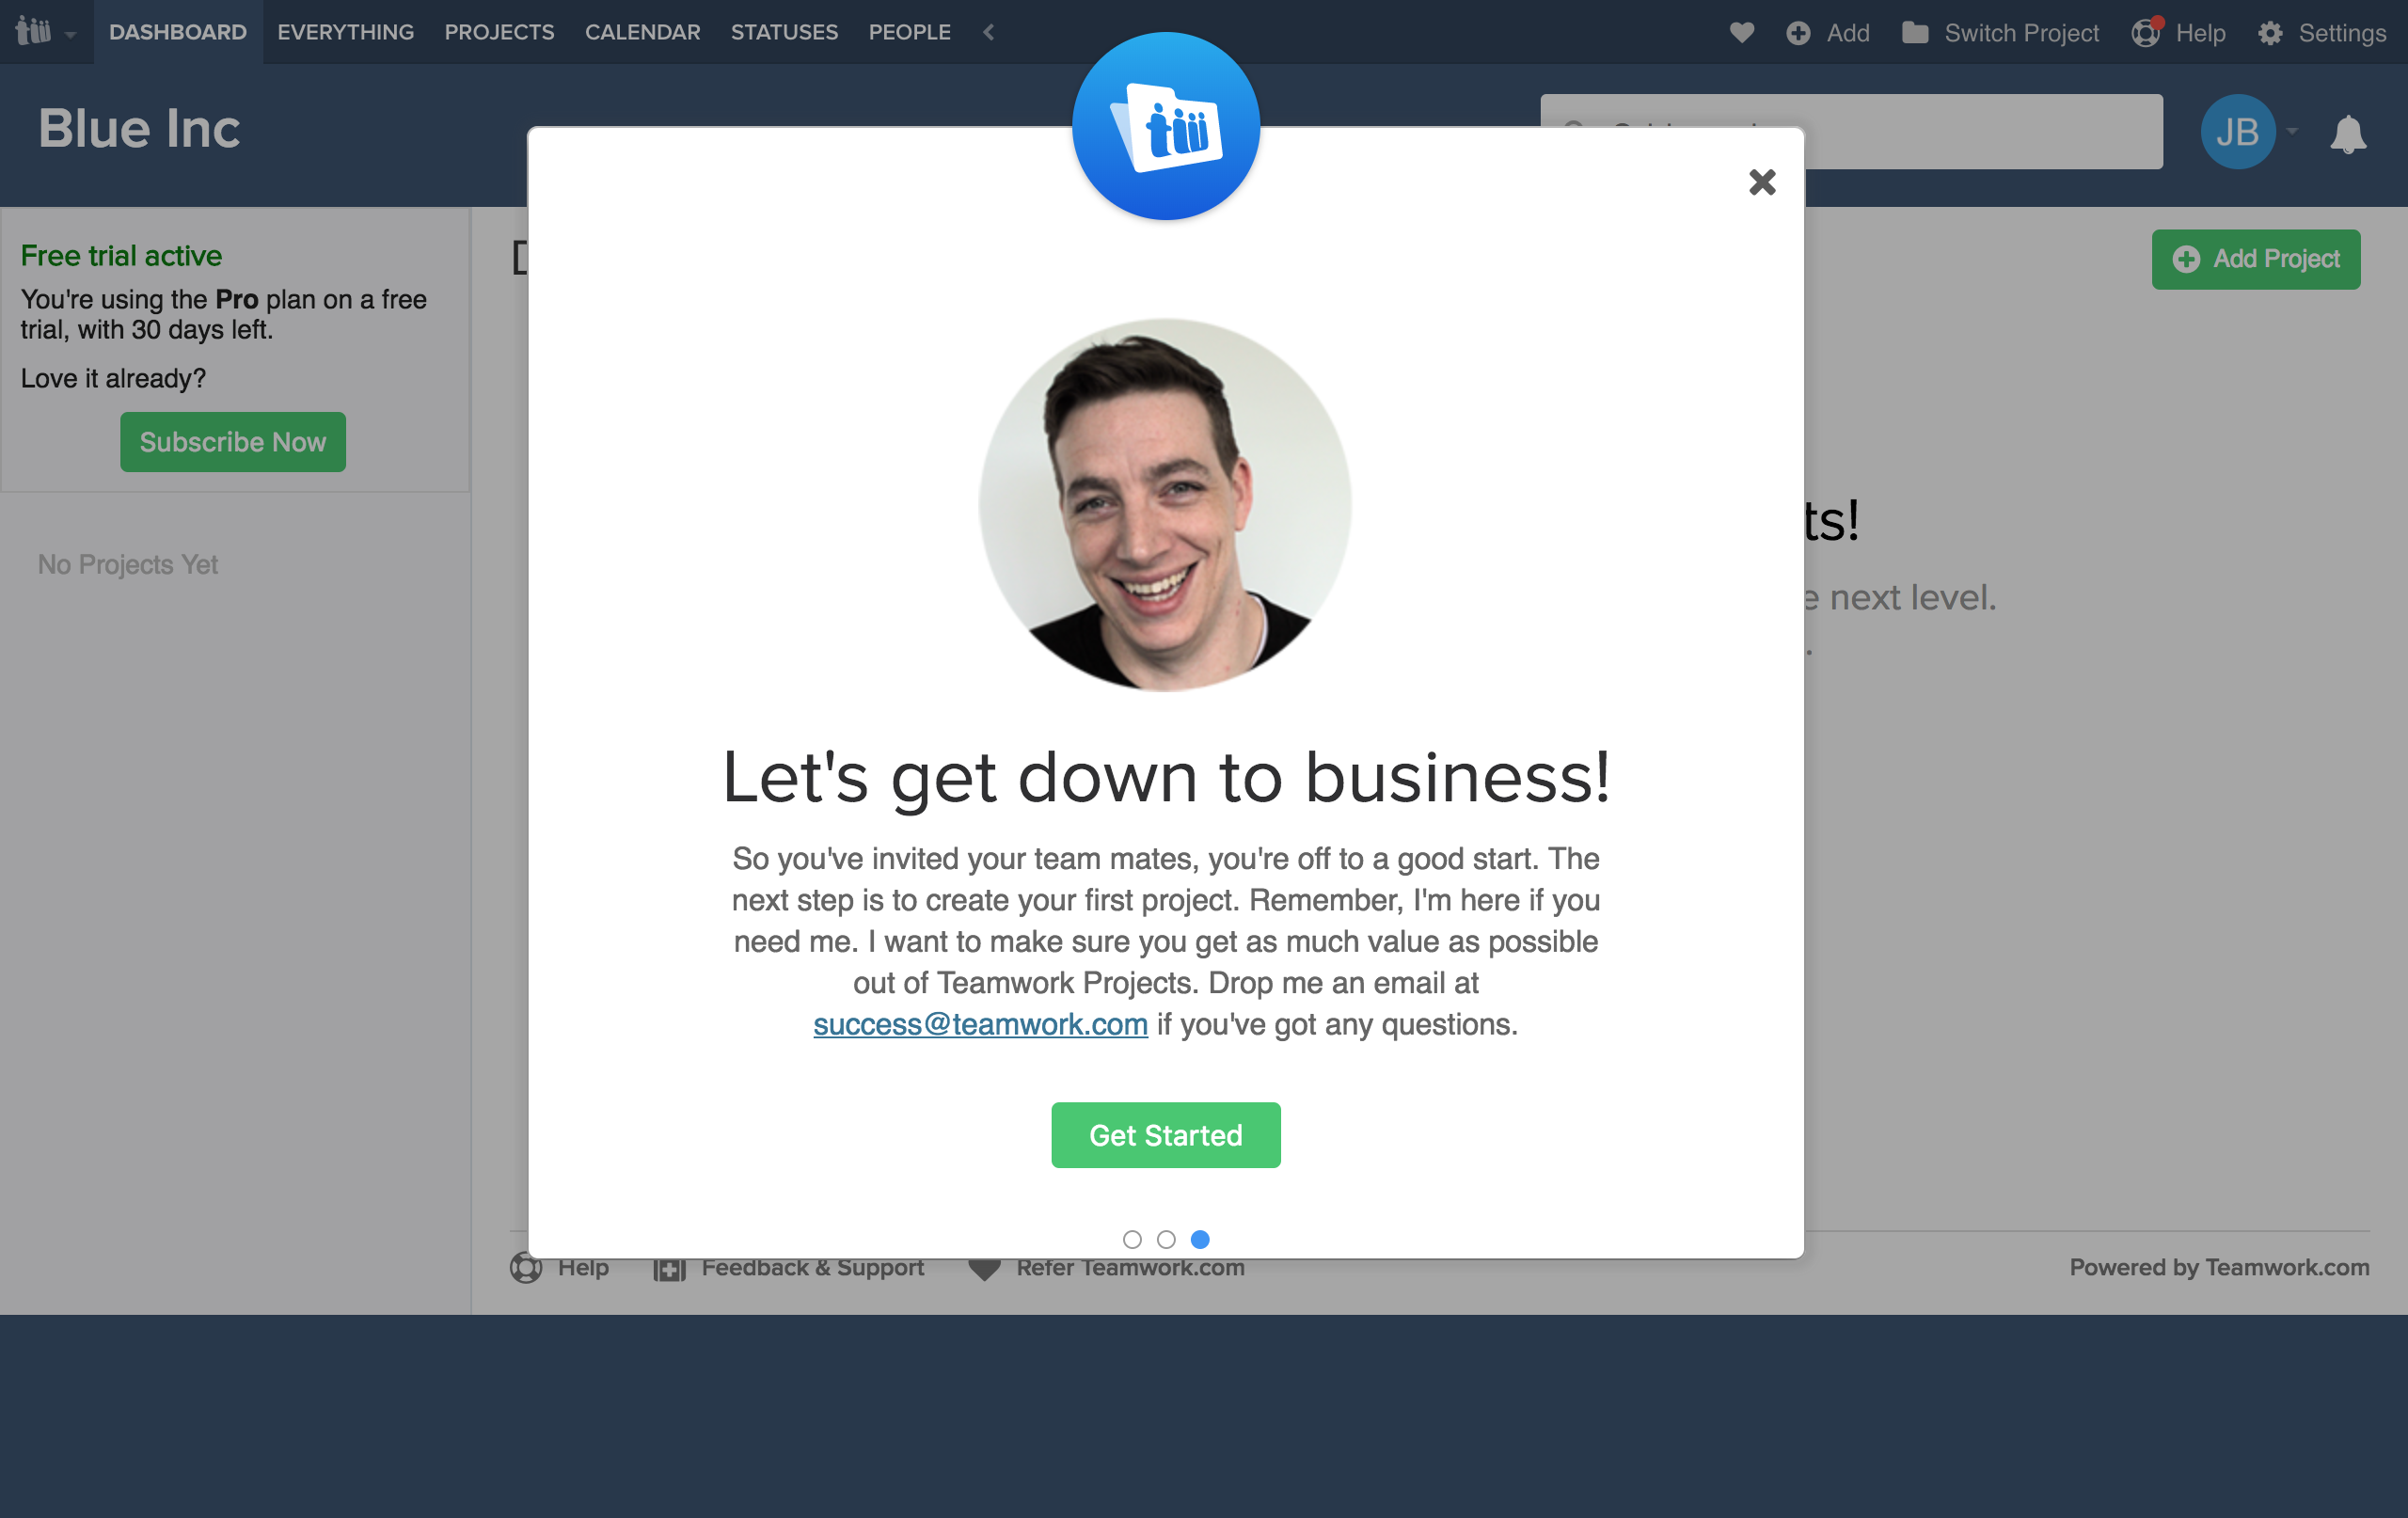Close the welcome dialog
This screenshot has height=1518, width=2408.
click(1762, 182)
